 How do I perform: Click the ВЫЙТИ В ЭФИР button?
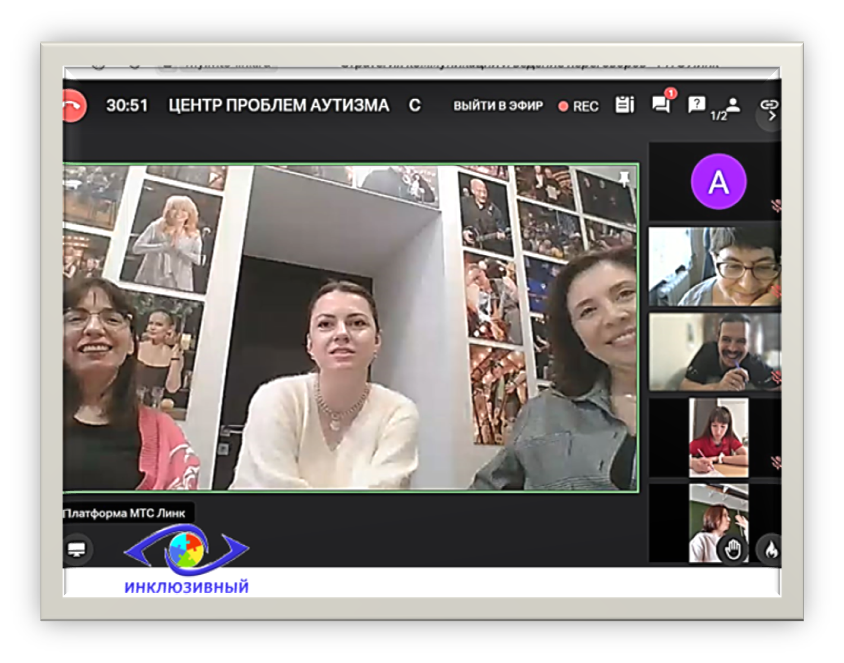point(498,105)
